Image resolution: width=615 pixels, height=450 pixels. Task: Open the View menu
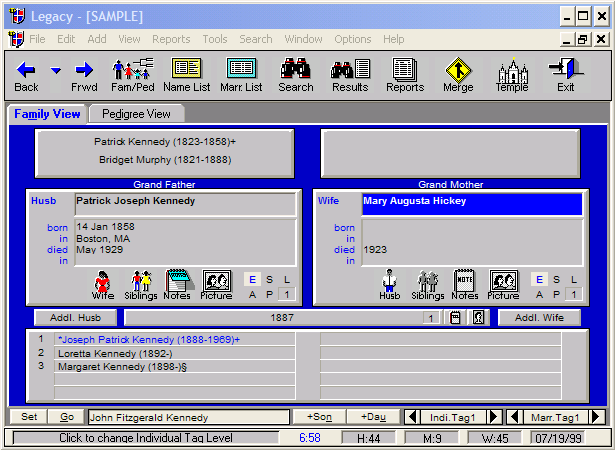tap(129, 39)
